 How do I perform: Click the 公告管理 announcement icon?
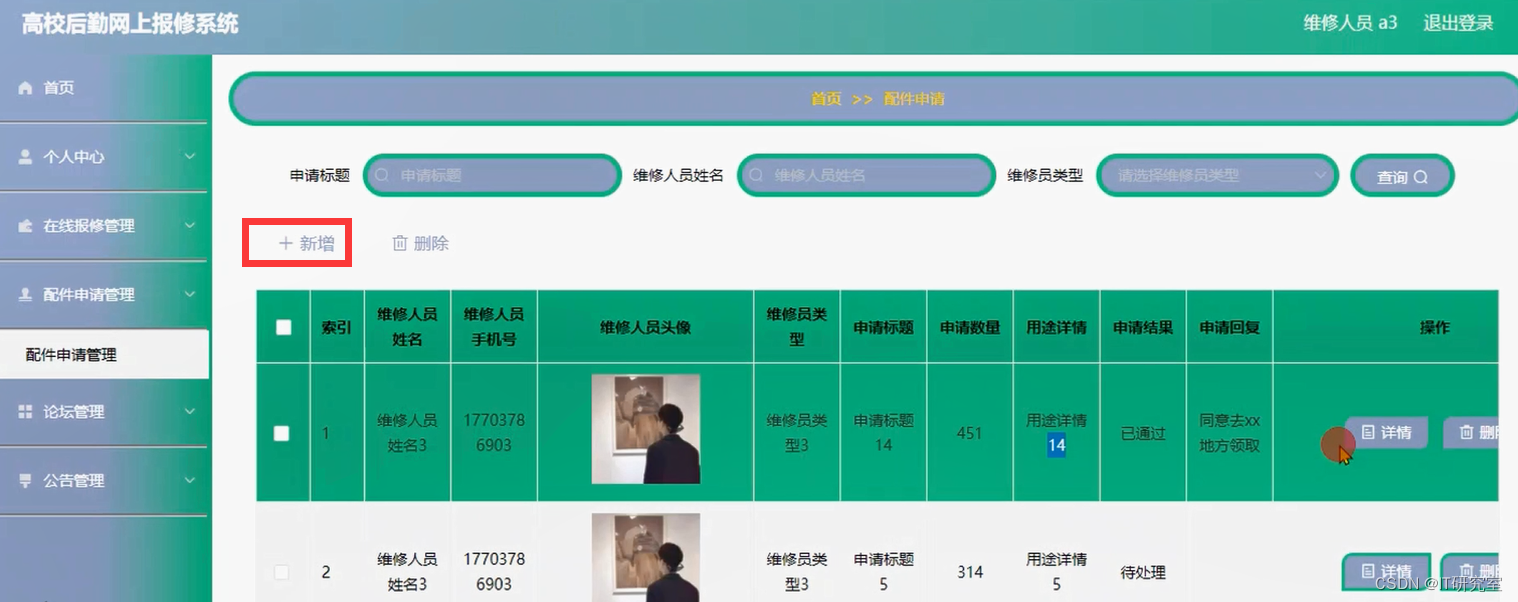click(25, 481)
